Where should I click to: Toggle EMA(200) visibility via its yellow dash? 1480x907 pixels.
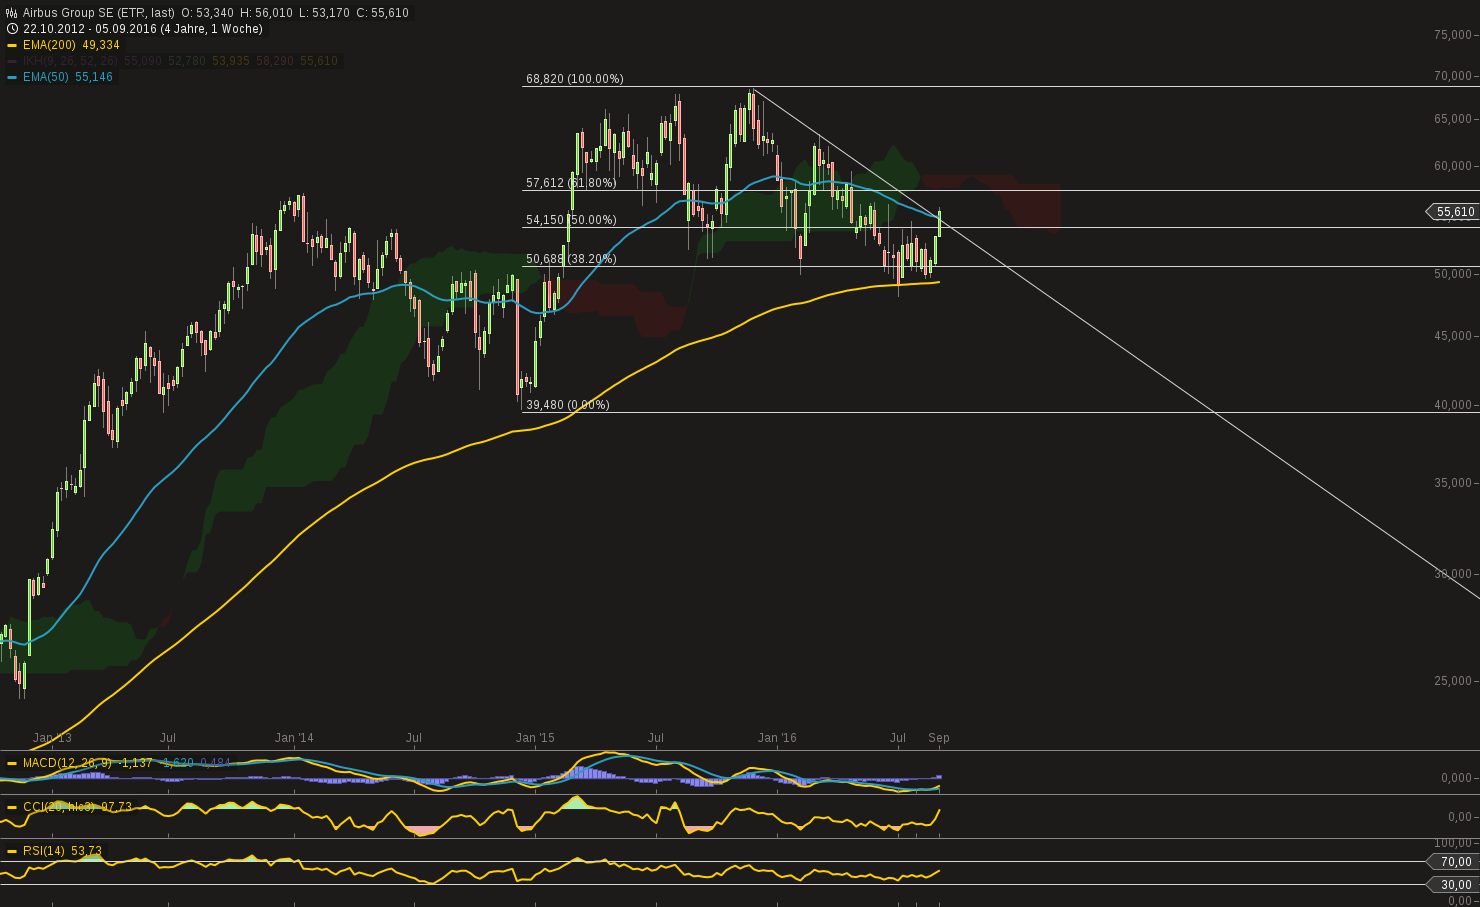(11, 45)
